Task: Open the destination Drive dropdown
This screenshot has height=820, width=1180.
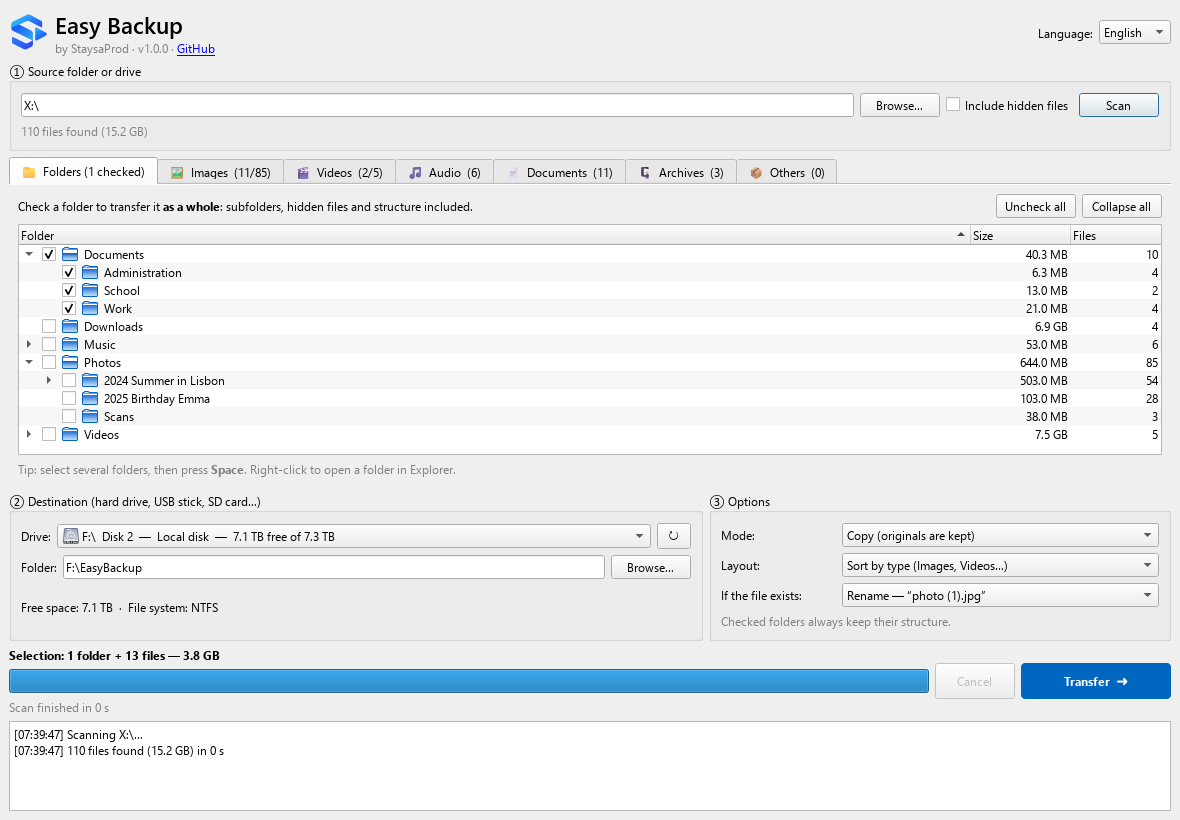Action: [354, 536]
